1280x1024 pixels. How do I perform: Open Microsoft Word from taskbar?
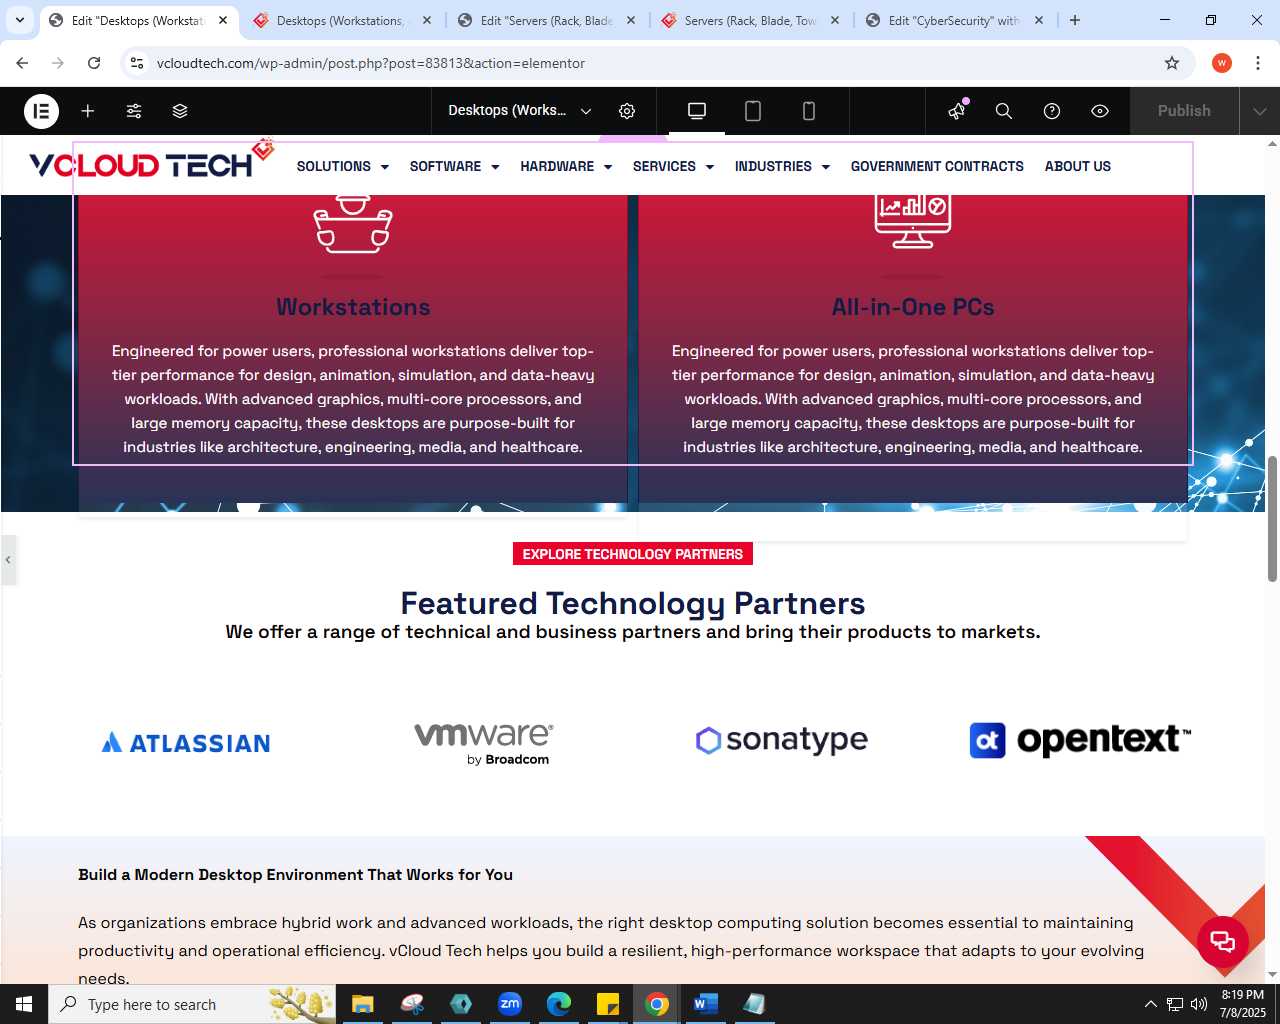705,1004
